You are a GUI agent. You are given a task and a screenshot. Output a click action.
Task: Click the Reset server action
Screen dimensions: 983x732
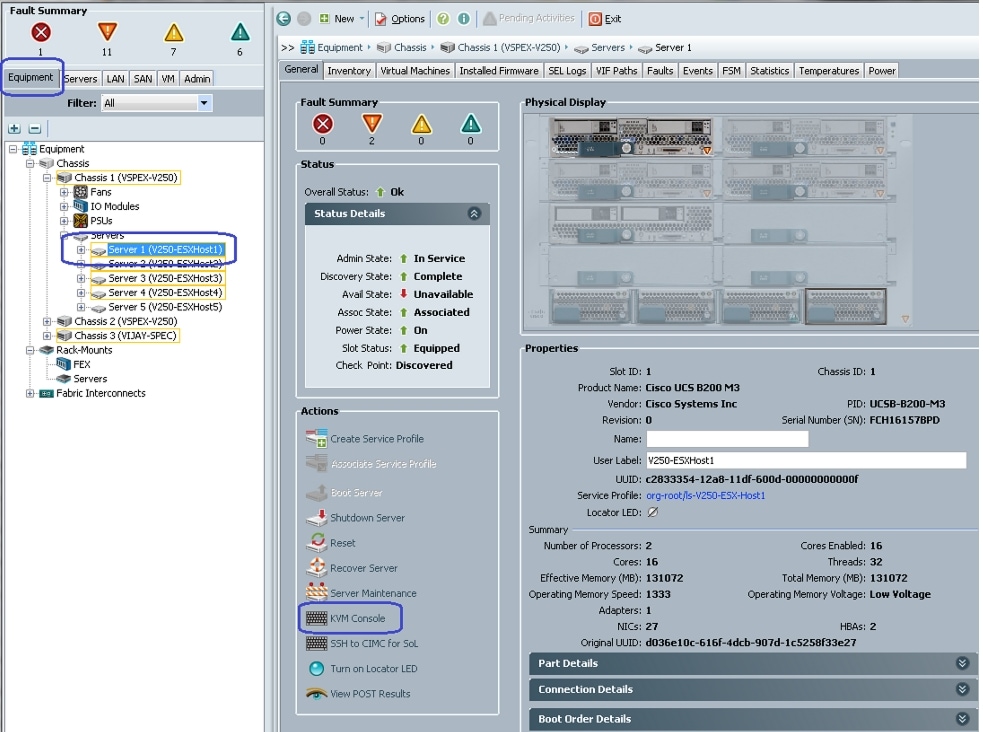[342, 543]
